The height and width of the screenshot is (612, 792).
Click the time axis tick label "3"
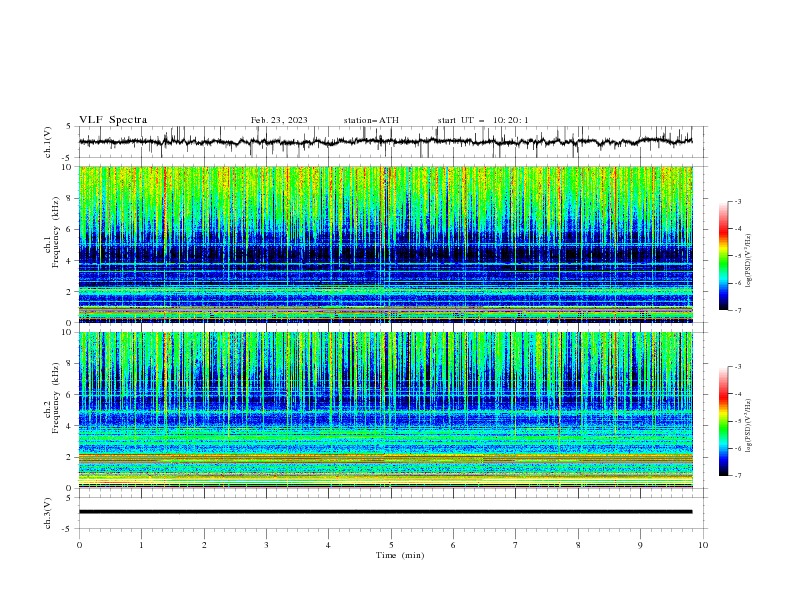pyautogui.click(x=267, y=545)
